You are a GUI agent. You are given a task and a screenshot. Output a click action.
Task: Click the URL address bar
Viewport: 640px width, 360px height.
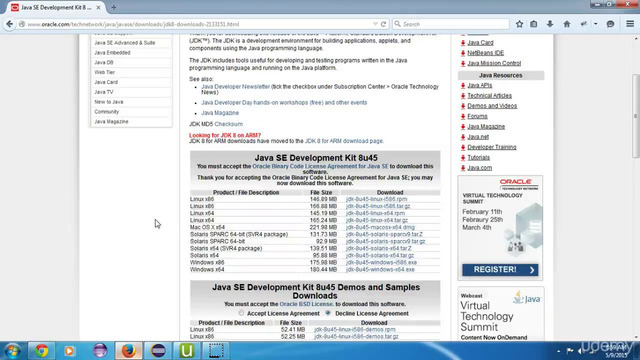click(198, 24)
